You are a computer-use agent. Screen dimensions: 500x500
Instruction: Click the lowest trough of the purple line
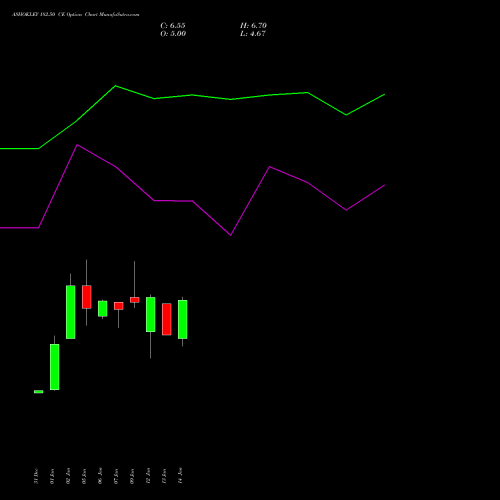(x=231, y=235)
